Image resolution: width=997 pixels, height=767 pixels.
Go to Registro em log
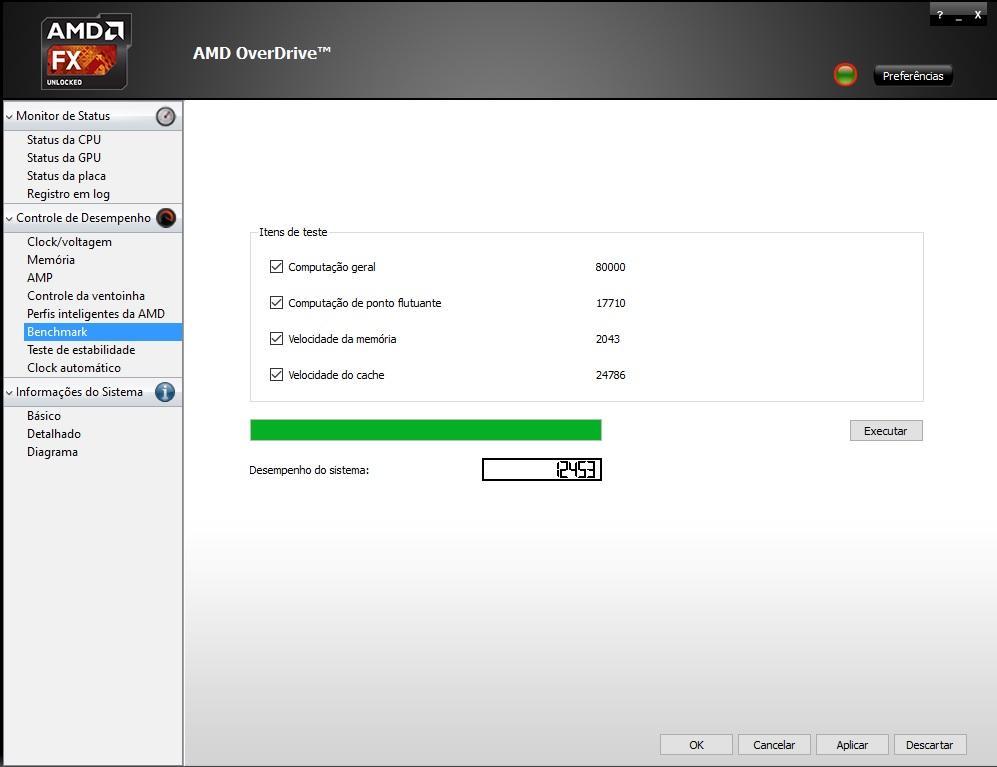coord(68,194)
